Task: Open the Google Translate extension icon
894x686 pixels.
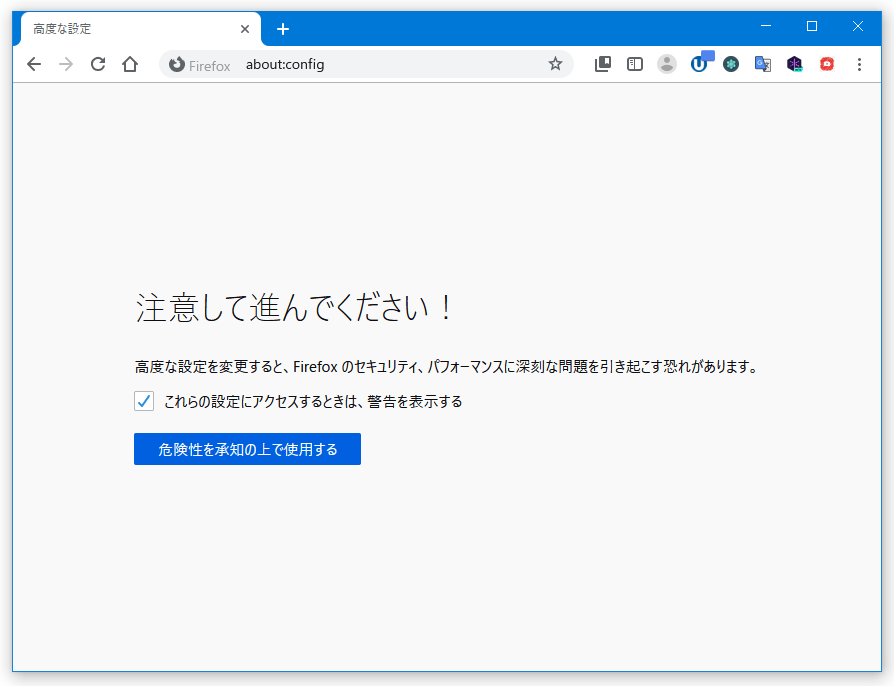Action: pos(763,64)
